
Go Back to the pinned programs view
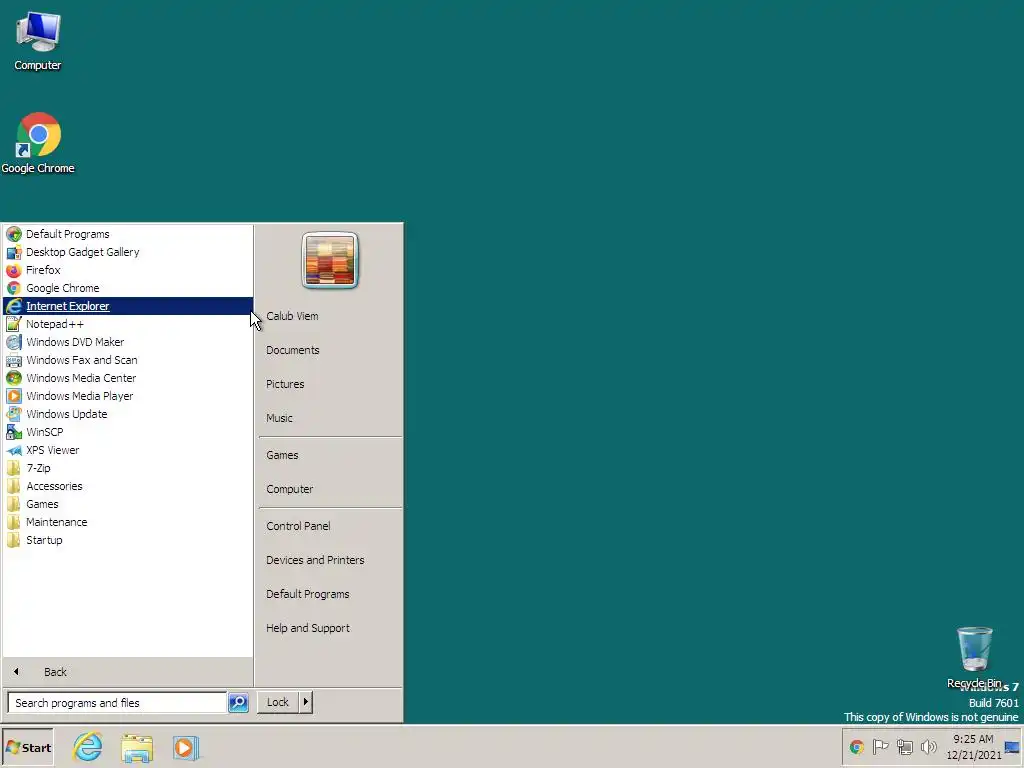point(128,672)
